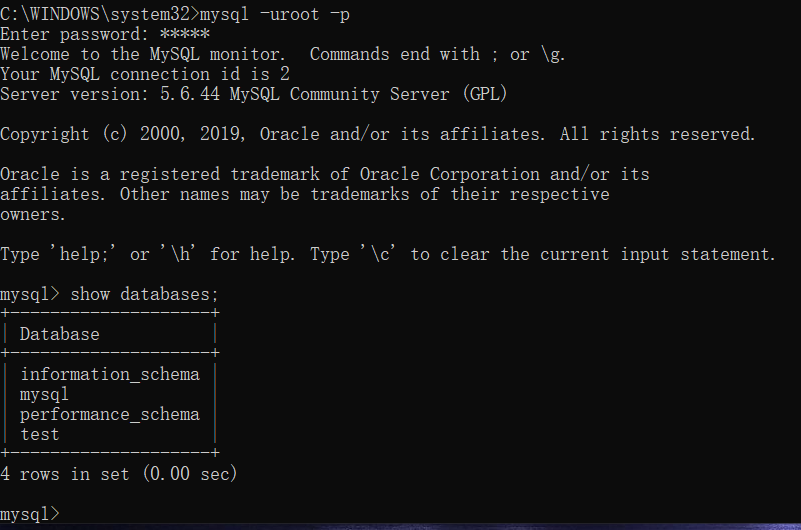Click the Database column header

click(x=60, y=334)
